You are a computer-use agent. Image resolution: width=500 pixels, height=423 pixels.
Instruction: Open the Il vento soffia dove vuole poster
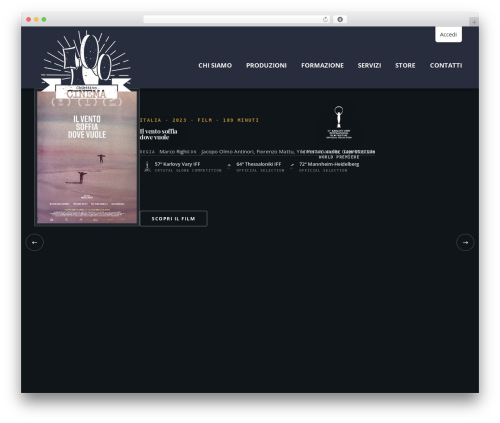pos(87,157)
